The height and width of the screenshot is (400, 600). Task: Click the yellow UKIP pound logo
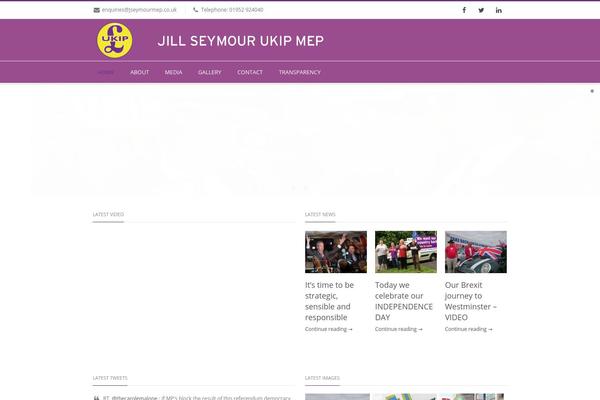[x=115, y=40]
